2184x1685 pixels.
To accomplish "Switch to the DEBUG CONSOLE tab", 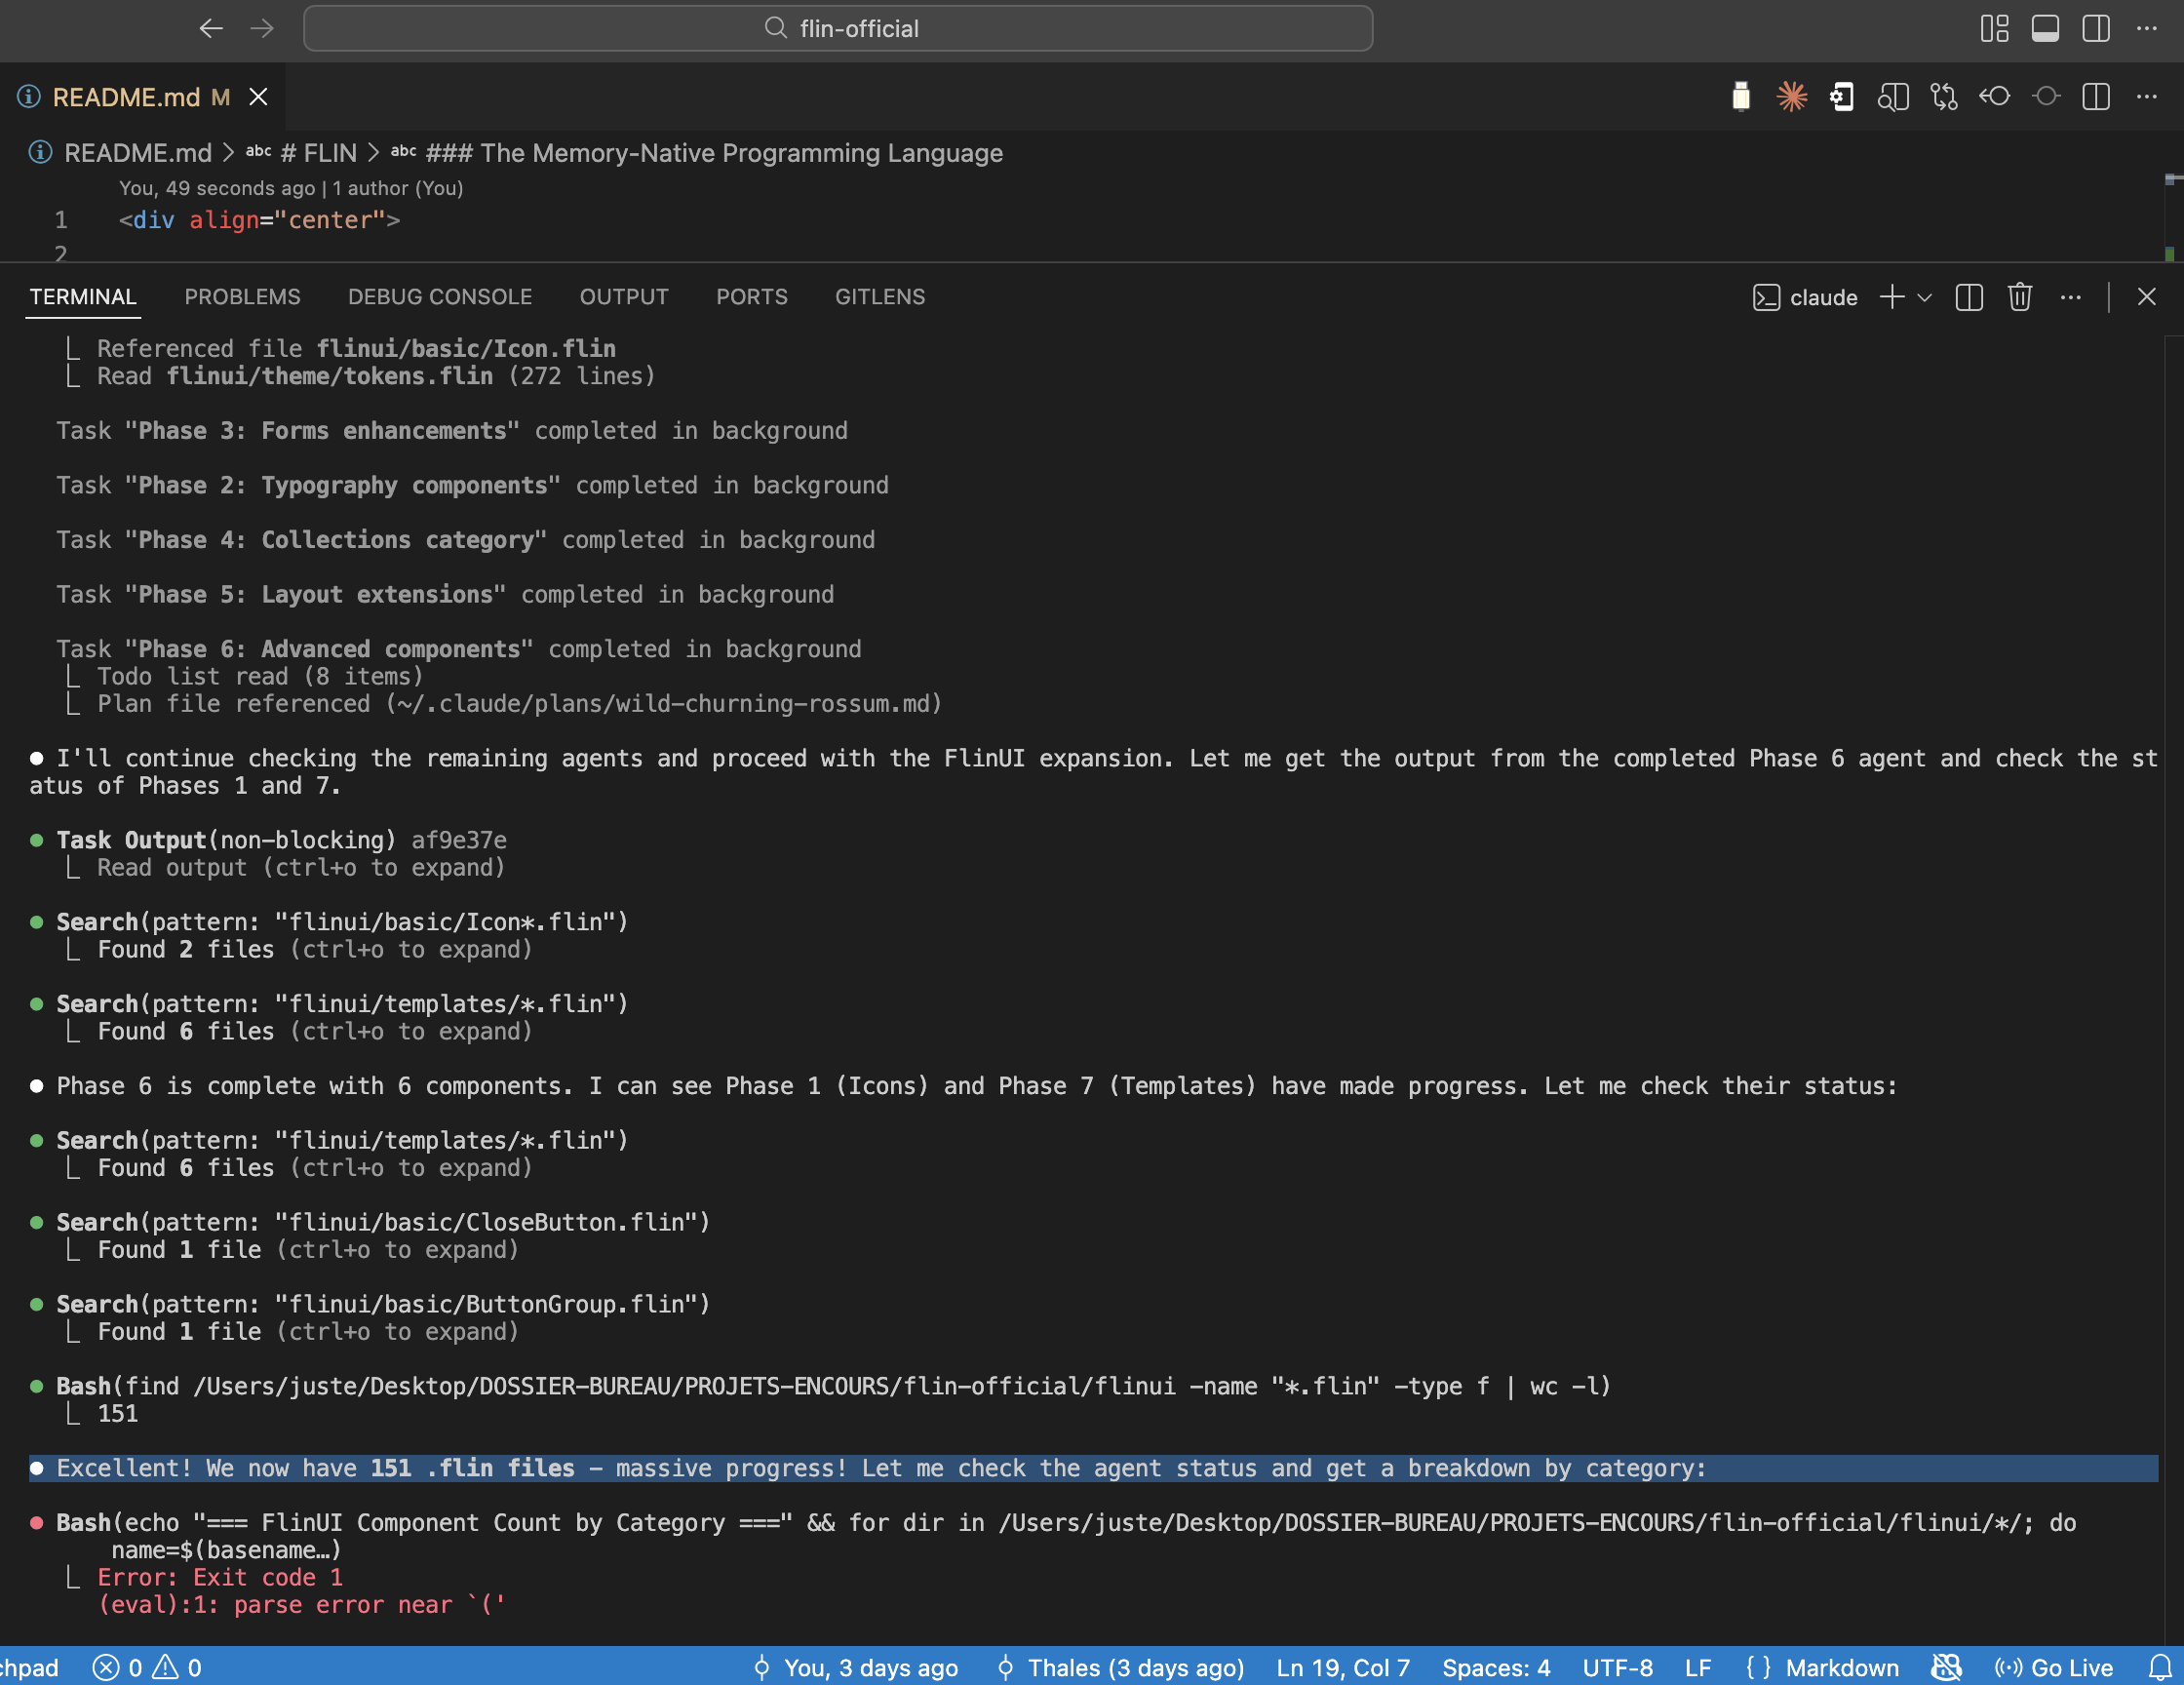I will coord(439,297).
